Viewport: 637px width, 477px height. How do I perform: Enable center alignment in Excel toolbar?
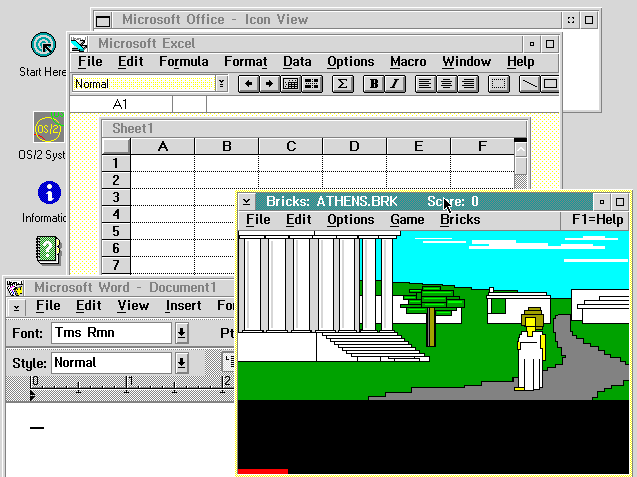pyautogui.click(x=445, y=84)
